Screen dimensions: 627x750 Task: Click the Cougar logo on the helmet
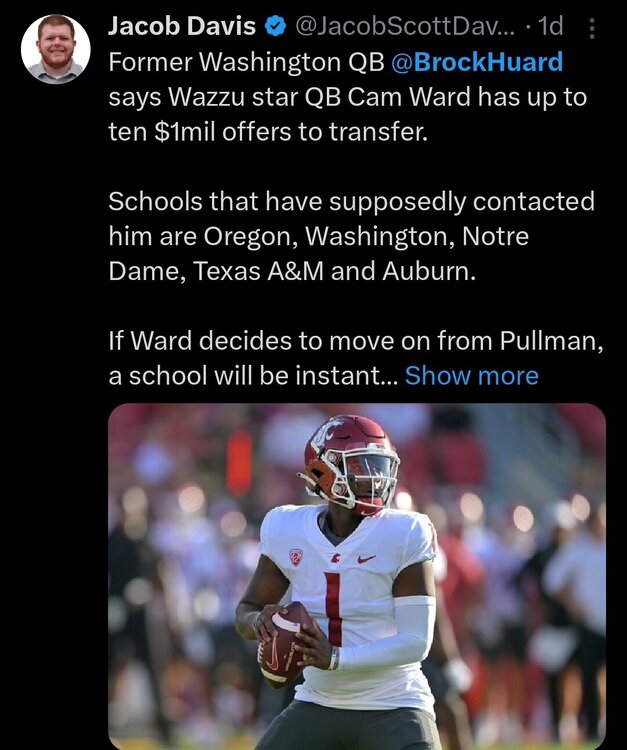(x=323, y=433)
